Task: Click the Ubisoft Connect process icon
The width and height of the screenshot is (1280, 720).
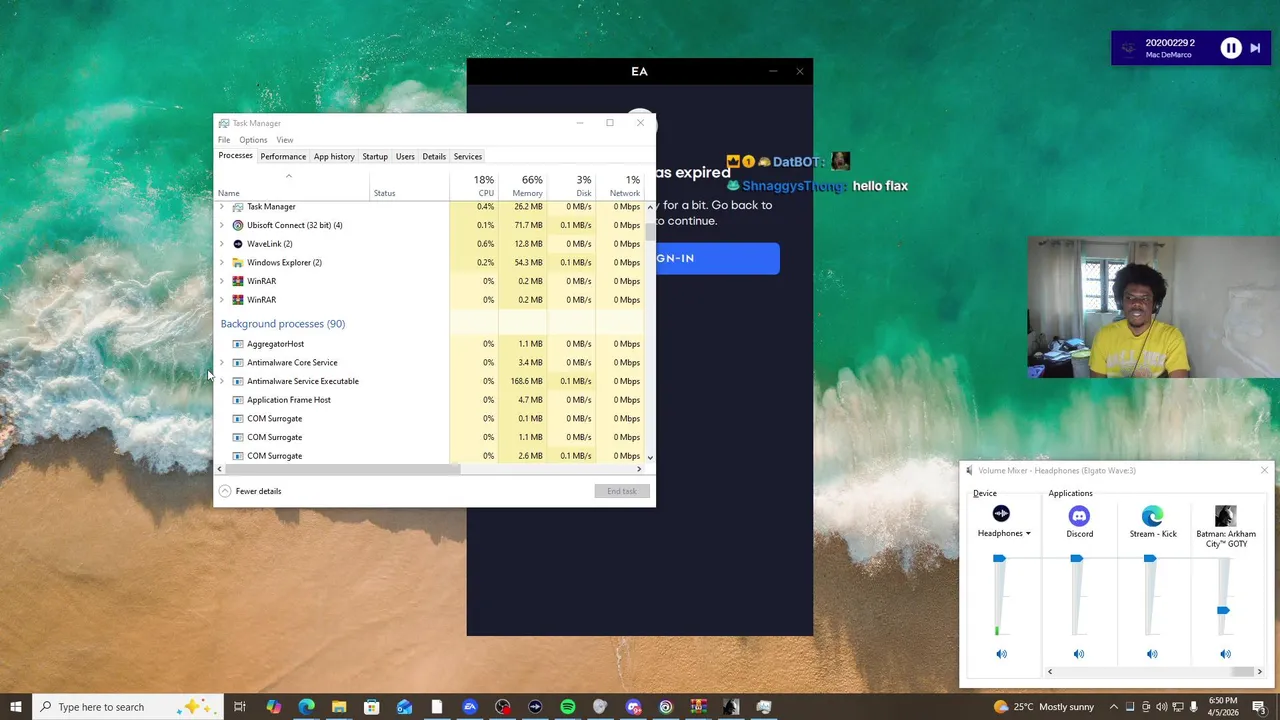Action: click(237, 225)
